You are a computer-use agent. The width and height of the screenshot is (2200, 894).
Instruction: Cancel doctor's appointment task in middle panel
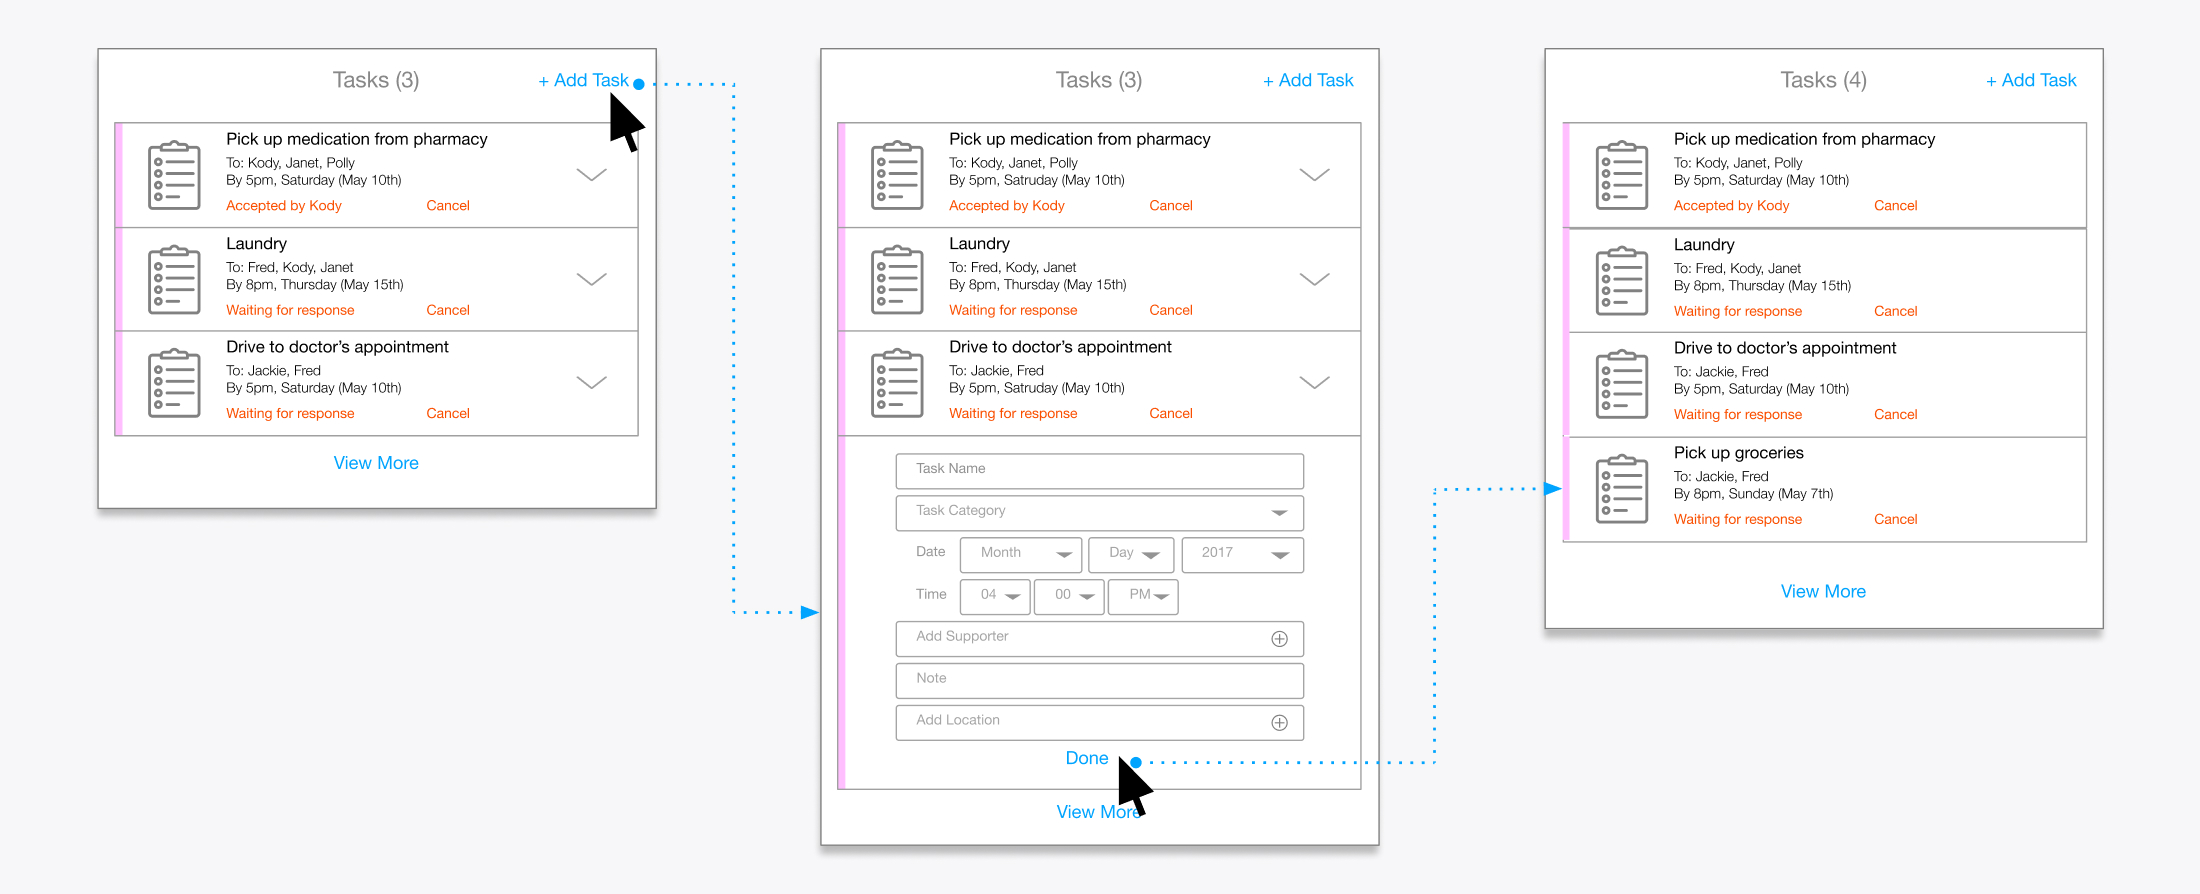point(1171,413)
